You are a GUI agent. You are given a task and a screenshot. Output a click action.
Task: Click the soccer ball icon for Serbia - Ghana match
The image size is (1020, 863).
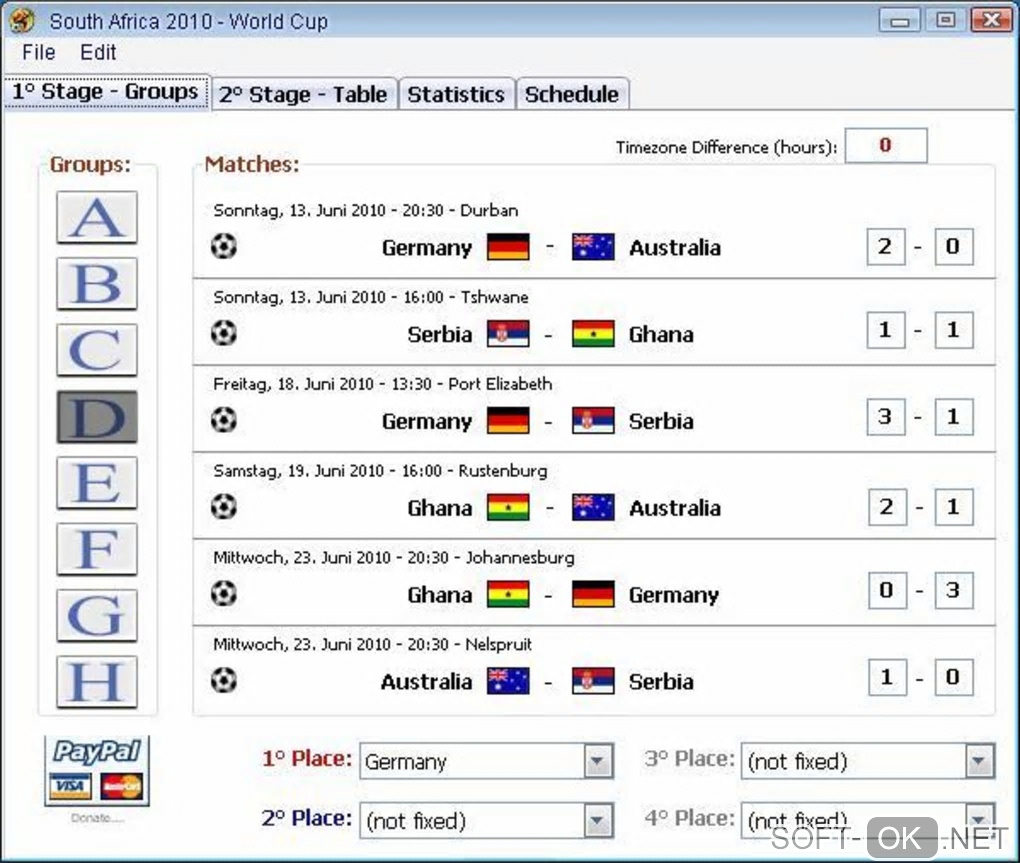tap(224, 333)
